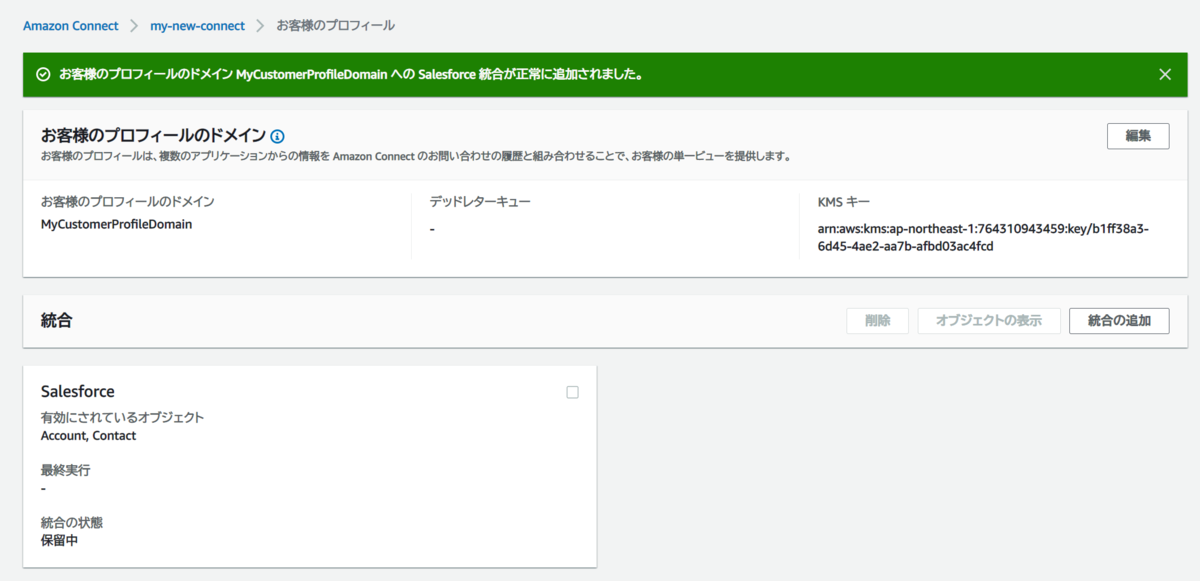Click the Account, Contact enabled objects text
The image size is (1200, 581).
pos(88,435)
